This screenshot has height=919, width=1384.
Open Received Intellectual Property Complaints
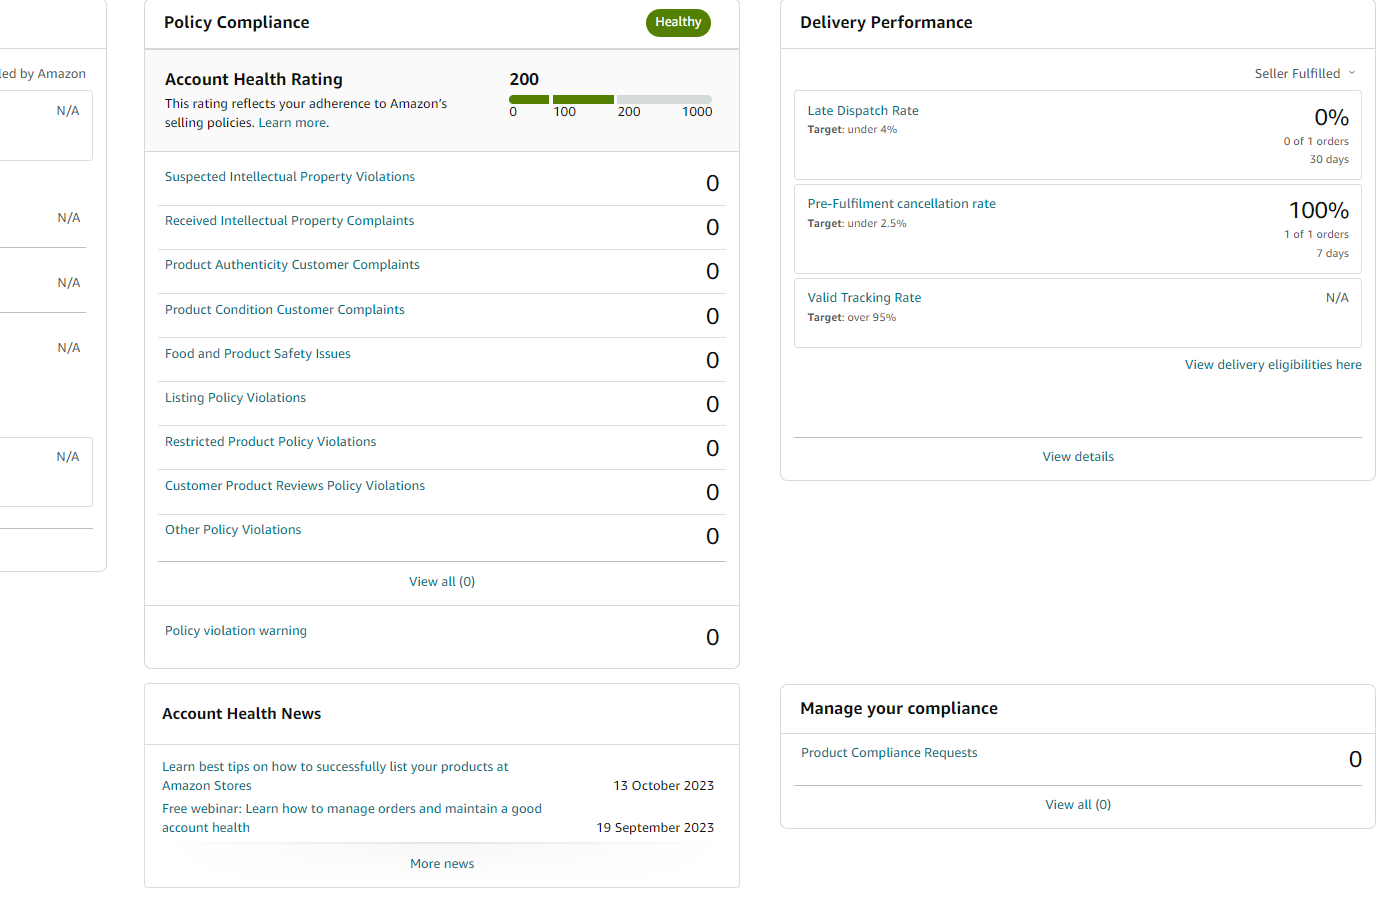coord(289,221)
